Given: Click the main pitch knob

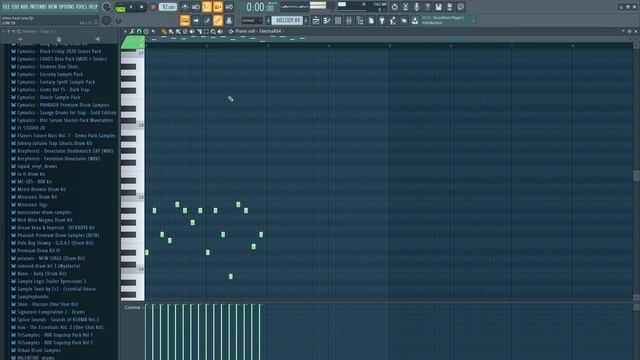Looking at the screenshot, I should [x=107, y=20].
